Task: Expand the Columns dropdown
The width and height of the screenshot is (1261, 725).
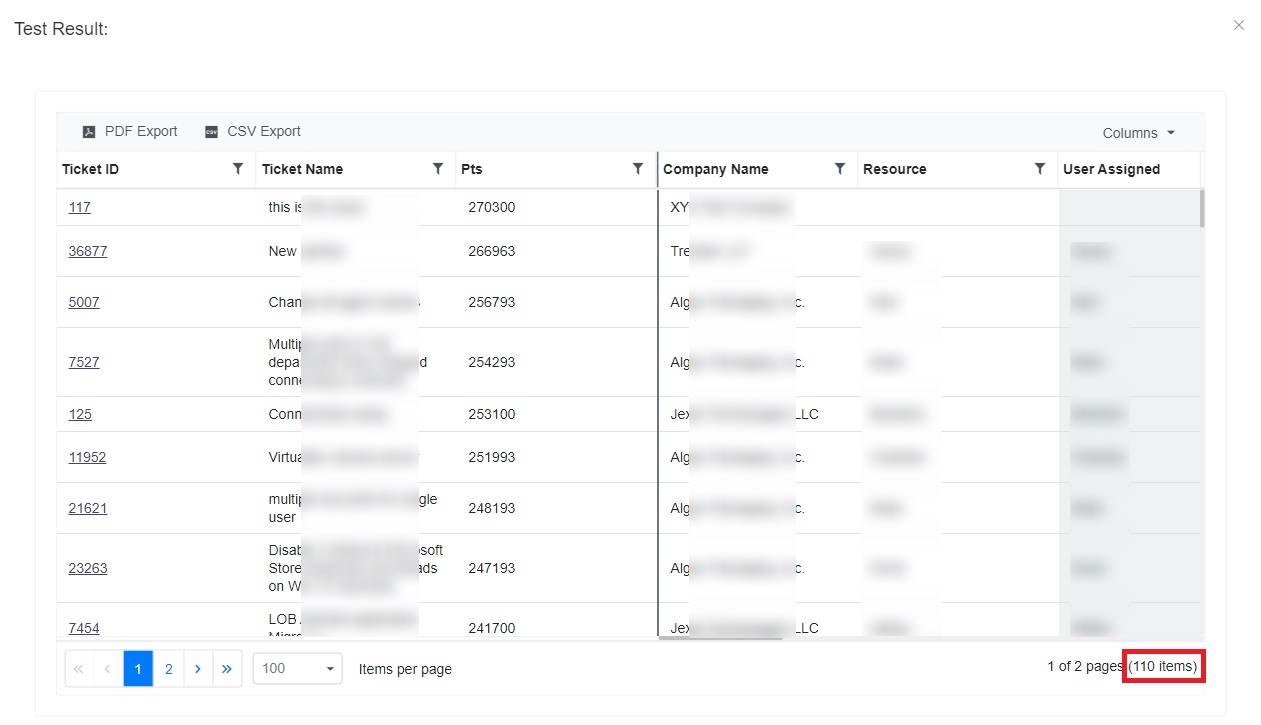Action: coord(1138,133)
